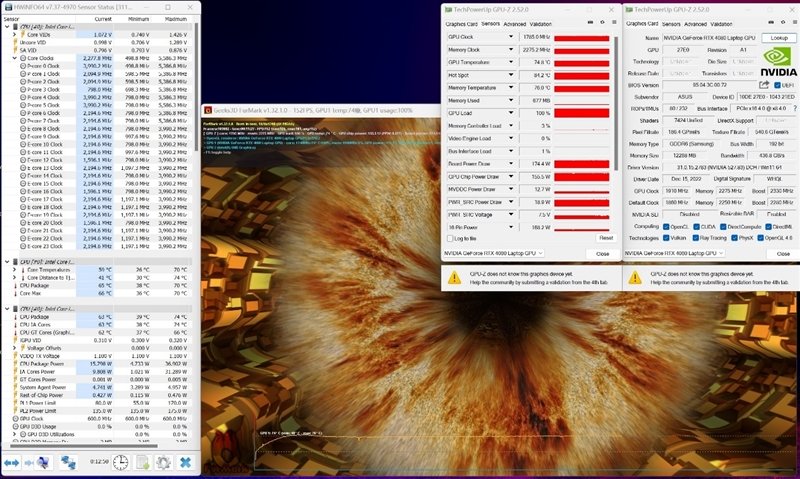Switch to Graphics Card tab in Sensors window
This screenshot has width=800, height=479.
461,24
